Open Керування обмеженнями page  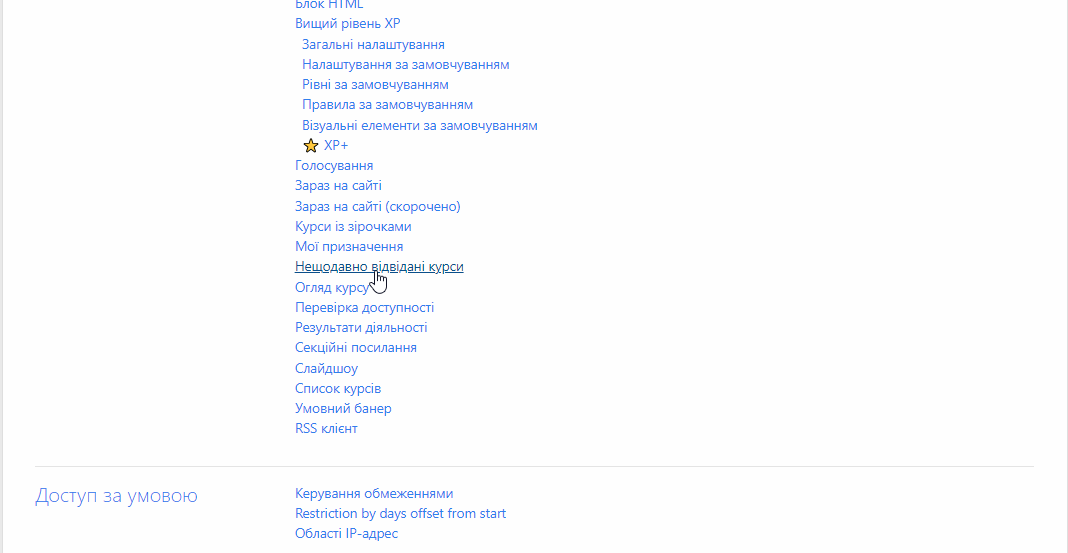(374, 494)
